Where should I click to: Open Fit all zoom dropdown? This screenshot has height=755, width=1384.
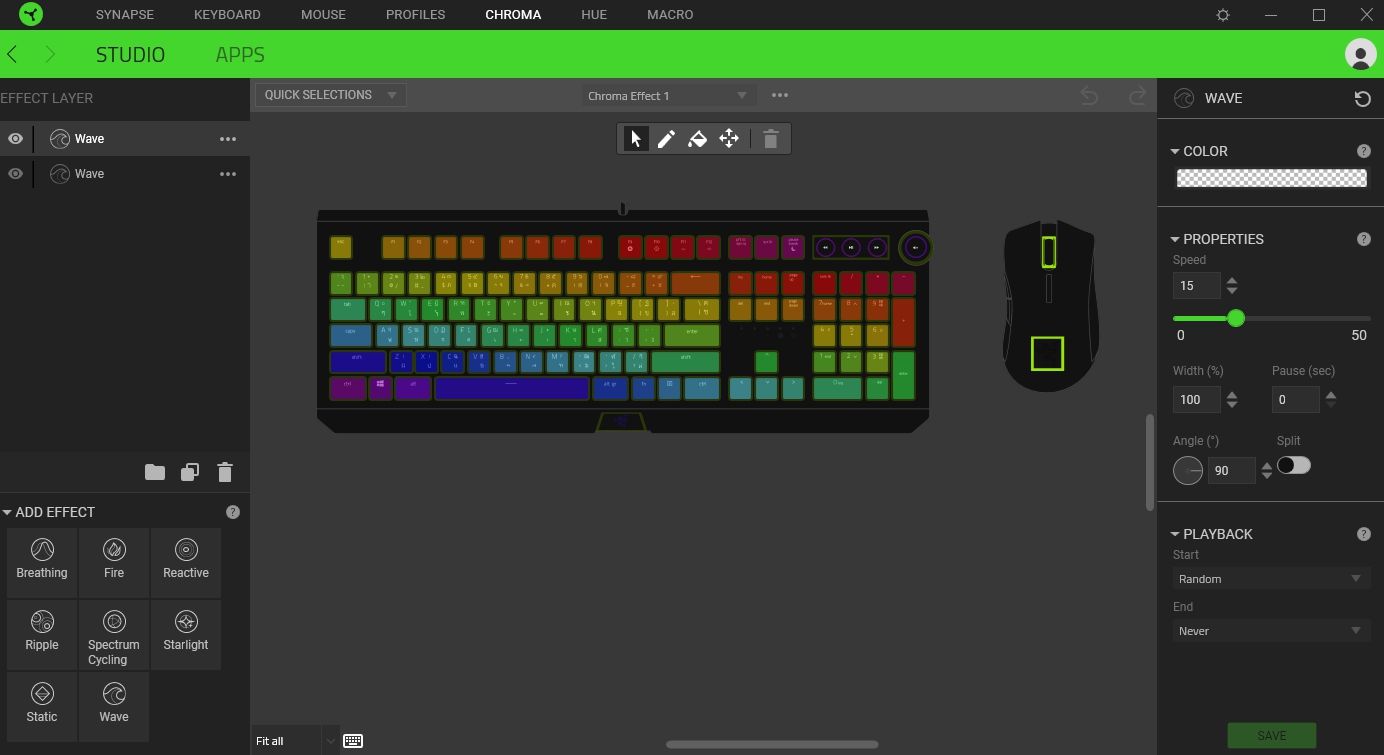tap(296, 741)
